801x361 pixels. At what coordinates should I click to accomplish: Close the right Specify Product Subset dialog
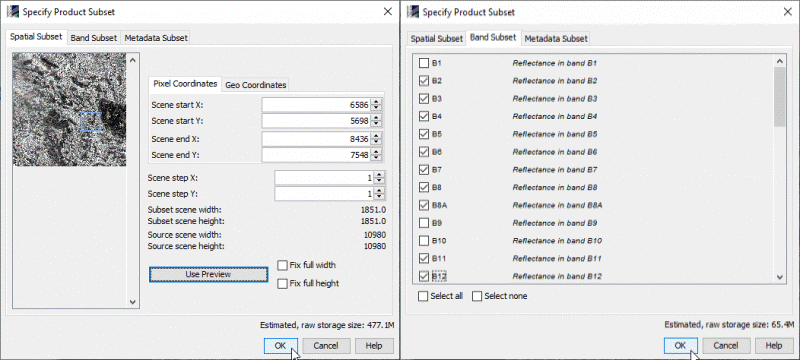point(788,12)
